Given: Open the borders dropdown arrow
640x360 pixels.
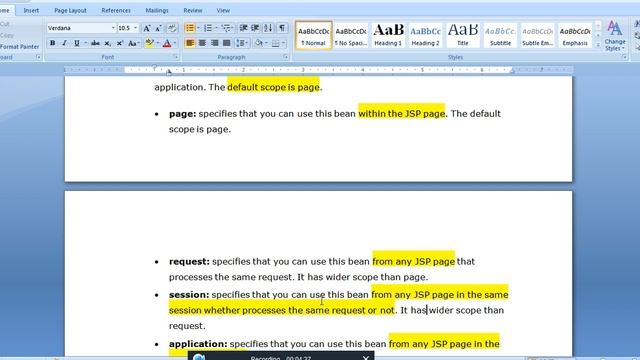Looking at the screenshot, I should coord(283,43).
